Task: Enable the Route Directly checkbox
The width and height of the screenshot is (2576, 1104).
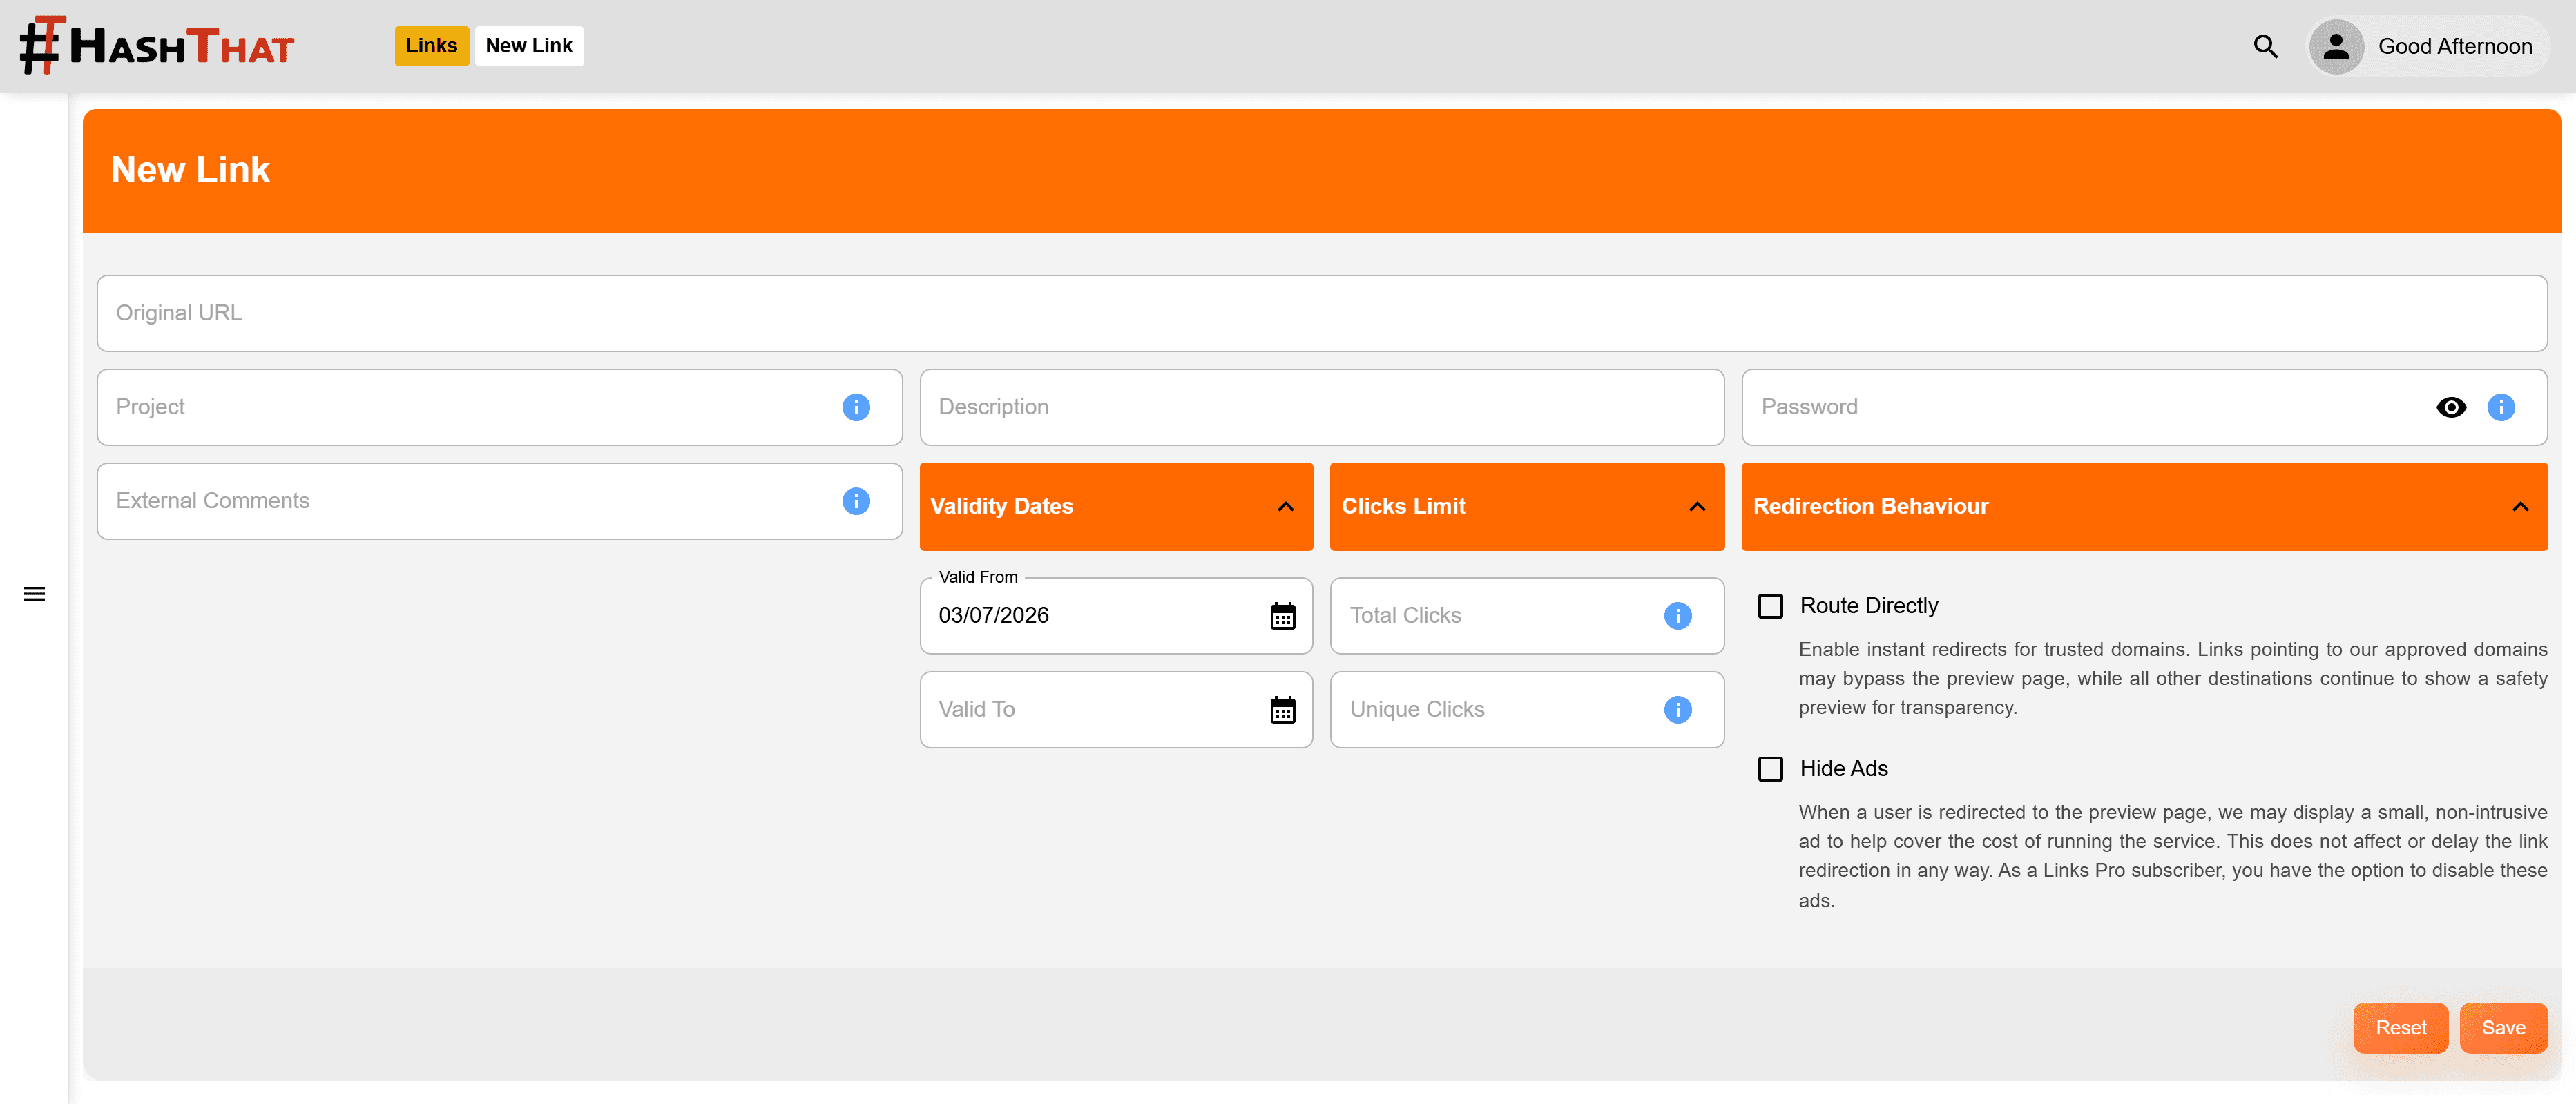Action: click(x=1771, y=606)
